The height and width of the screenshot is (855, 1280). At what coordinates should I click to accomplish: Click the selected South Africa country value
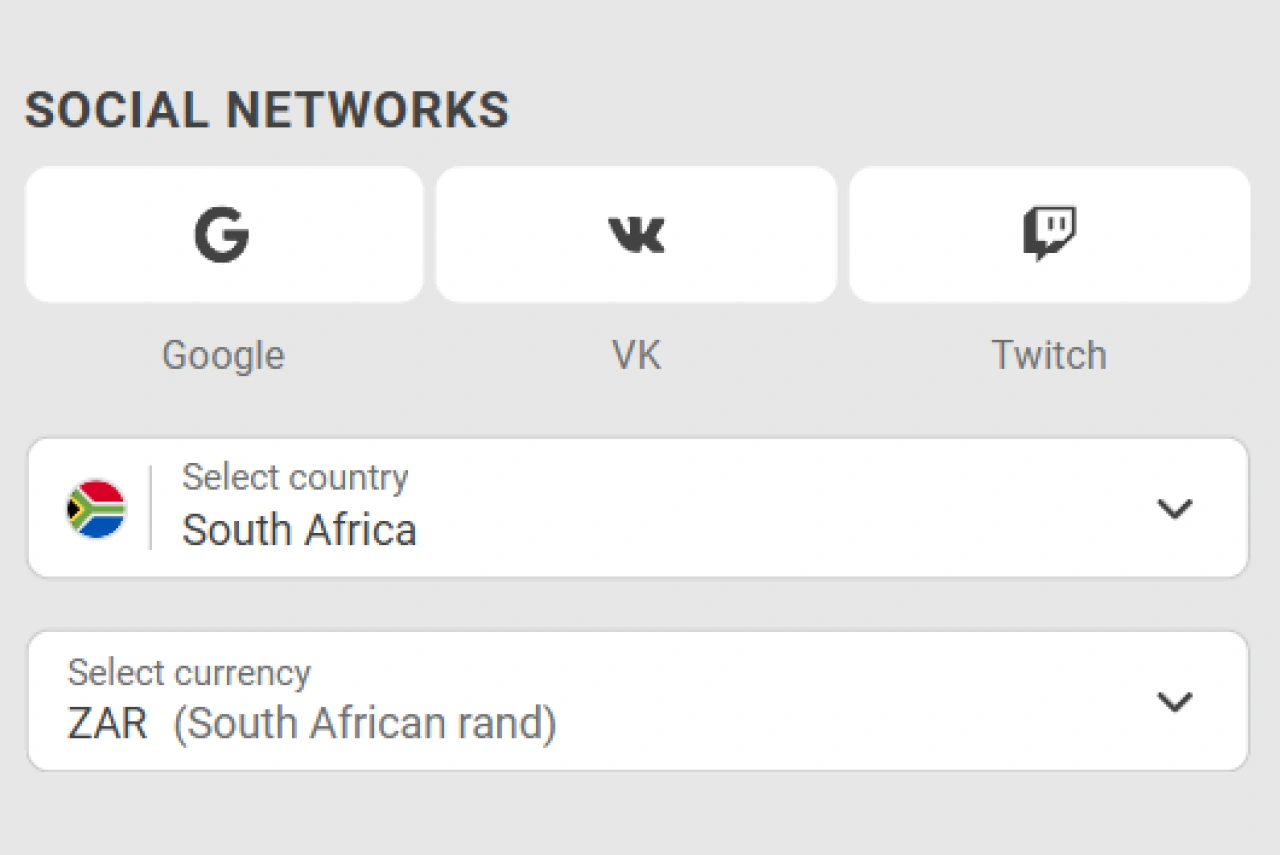299,530
